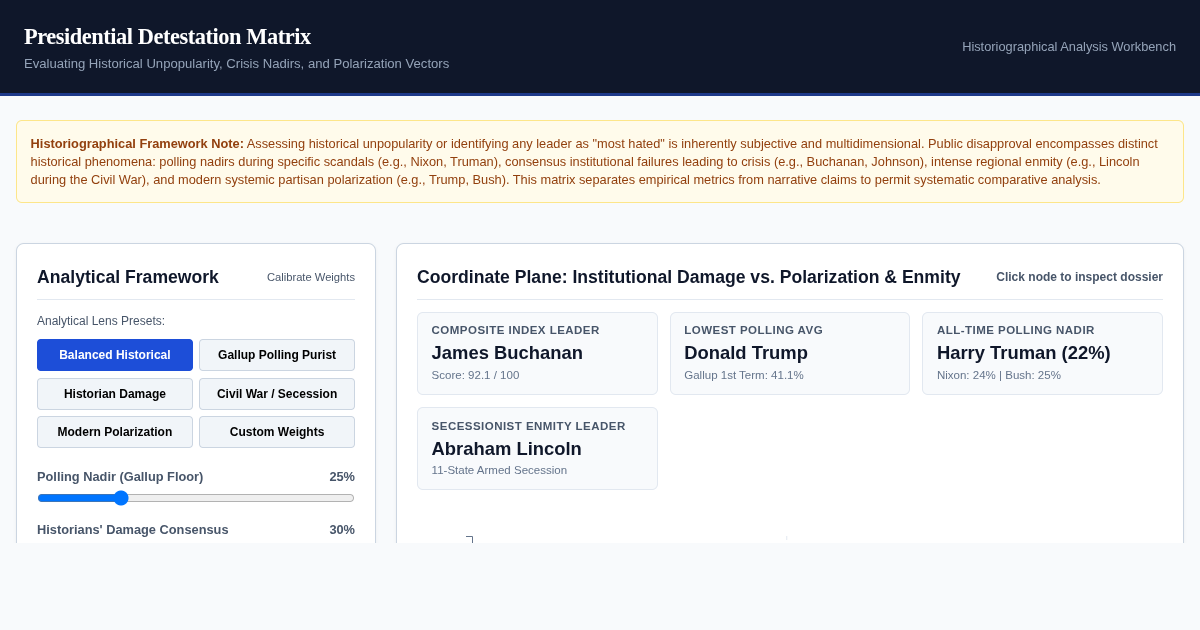This screenshot has width=1200, height=630.
Task: Activate the Modern Polarization preset
Action: (x=115, y=432)
